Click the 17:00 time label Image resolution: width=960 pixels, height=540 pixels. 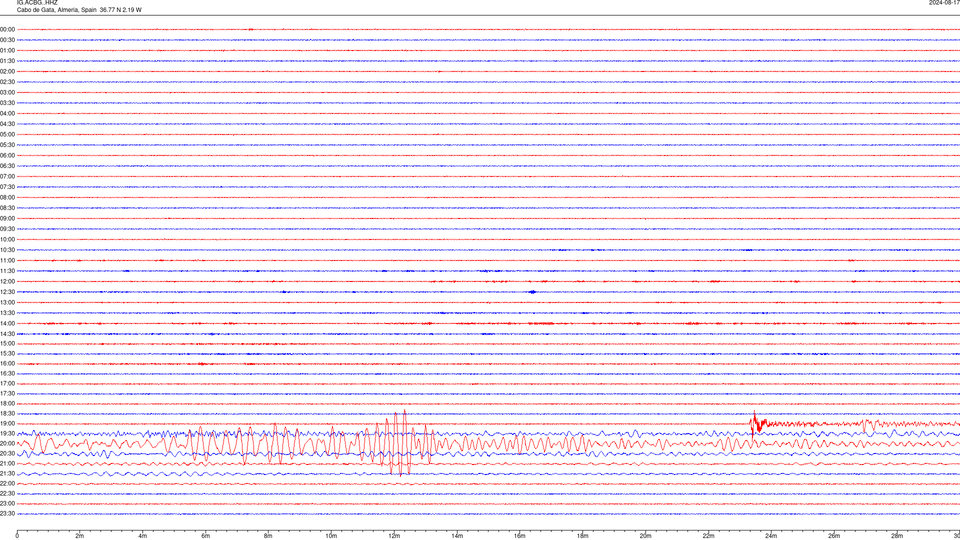(7, 384)
